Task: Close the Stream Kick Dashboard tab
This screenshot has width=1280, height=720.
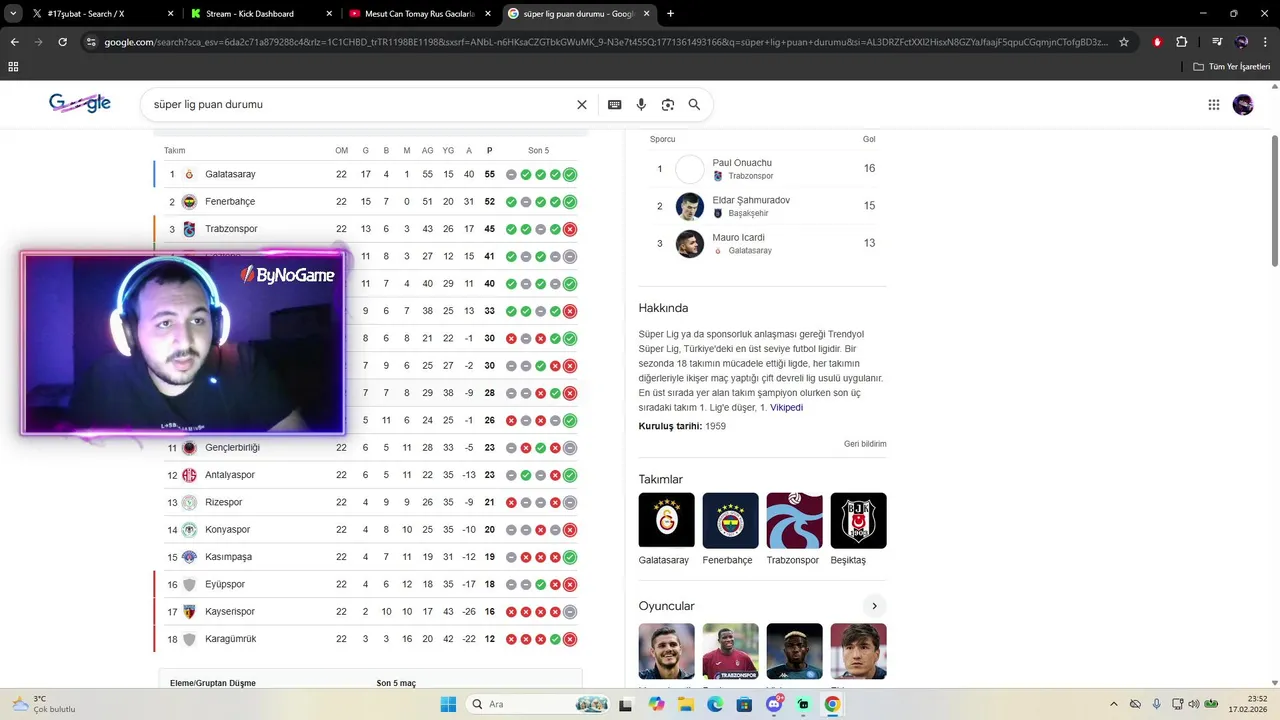Action: 329,14
